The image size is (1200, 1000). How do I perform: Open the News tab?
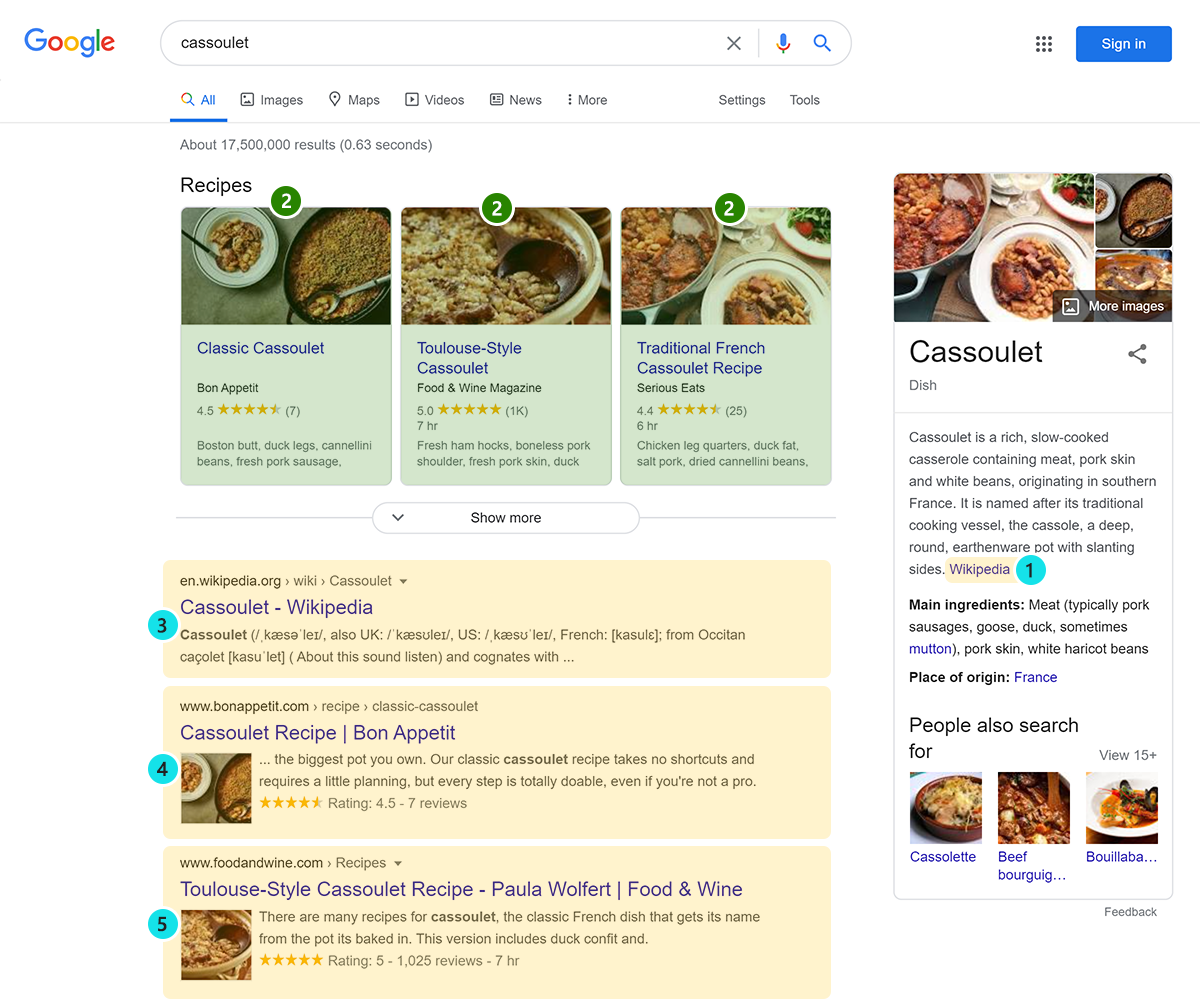pos(515,100)
